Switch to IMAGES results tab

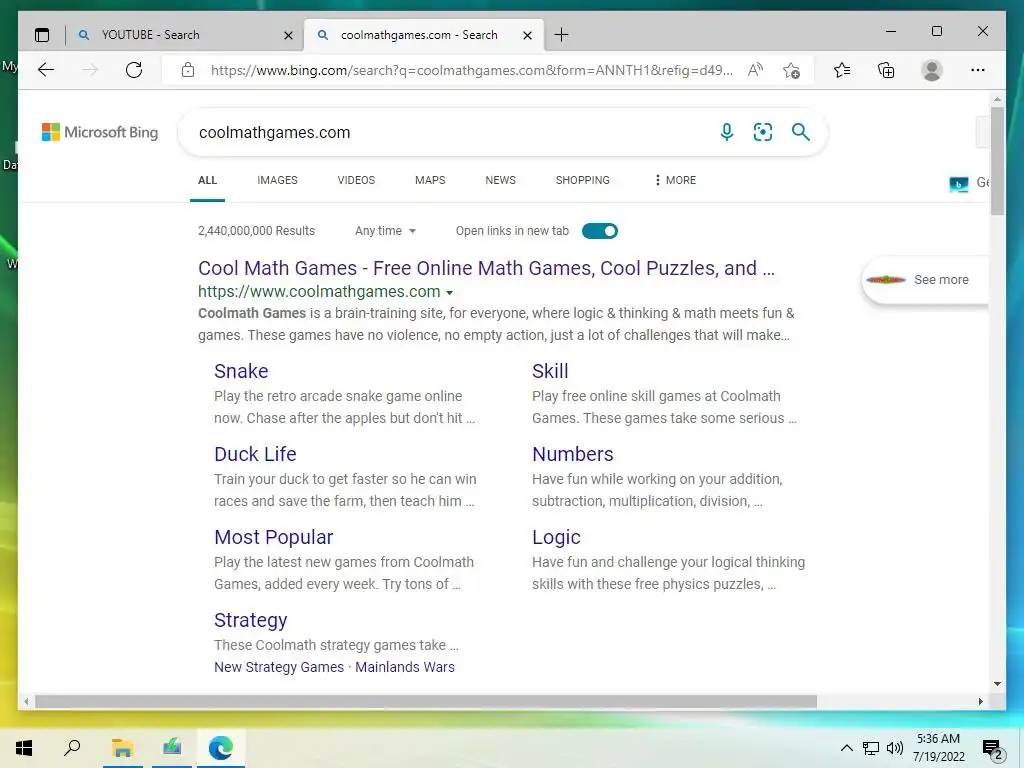(x=277, y=180)
